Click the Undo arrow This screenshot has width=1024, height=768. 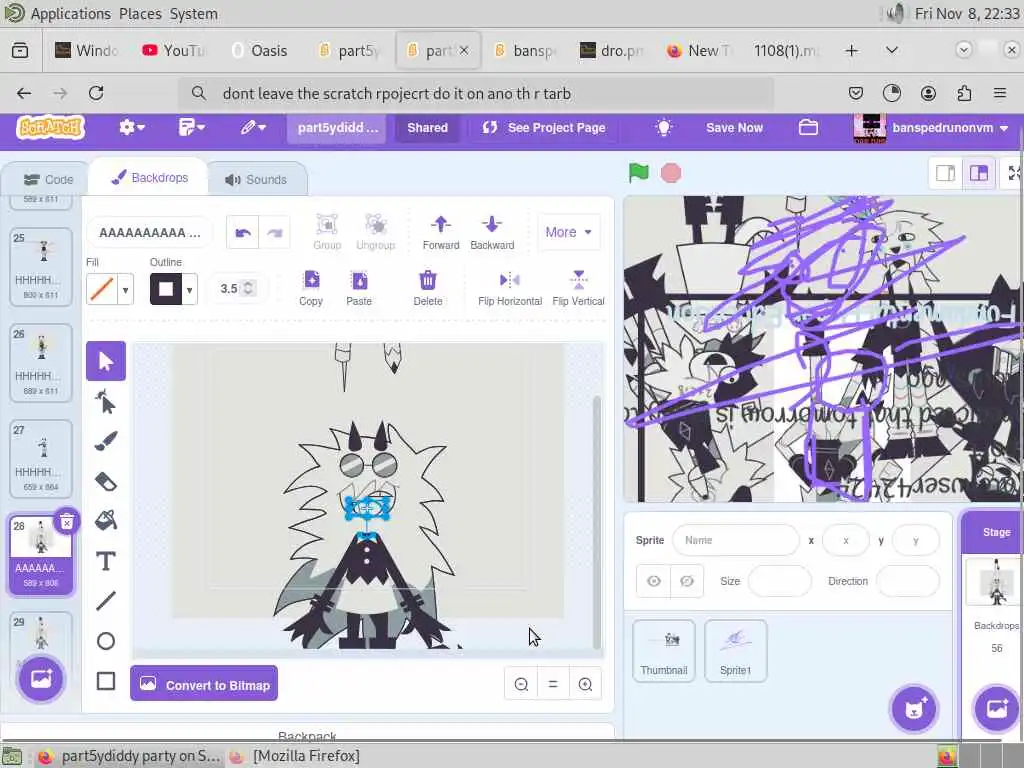[243, 232]
